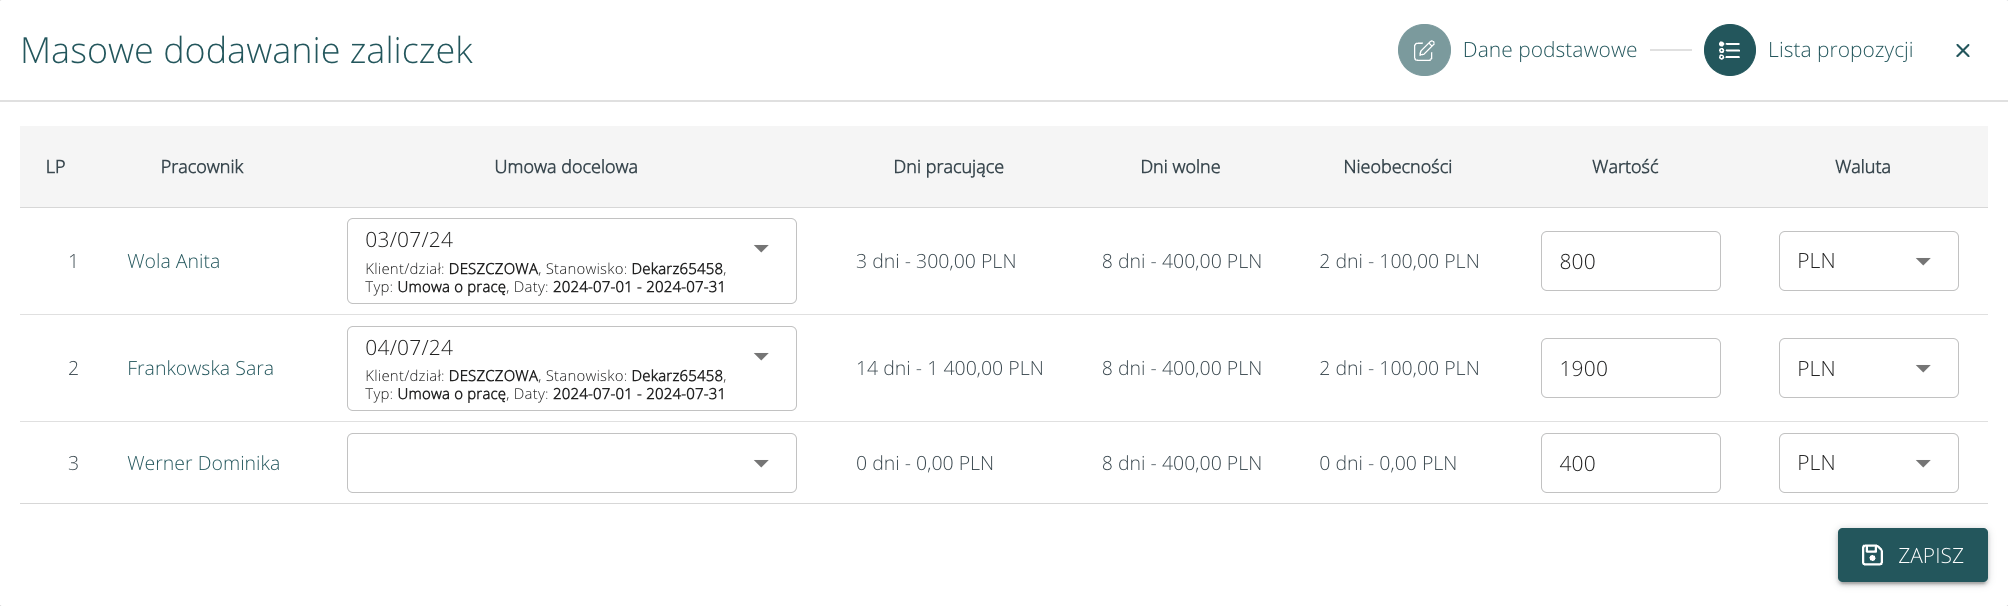Focus the Wartość field showing 1900
This screenshot has height=606, width=2008.
1630,368
